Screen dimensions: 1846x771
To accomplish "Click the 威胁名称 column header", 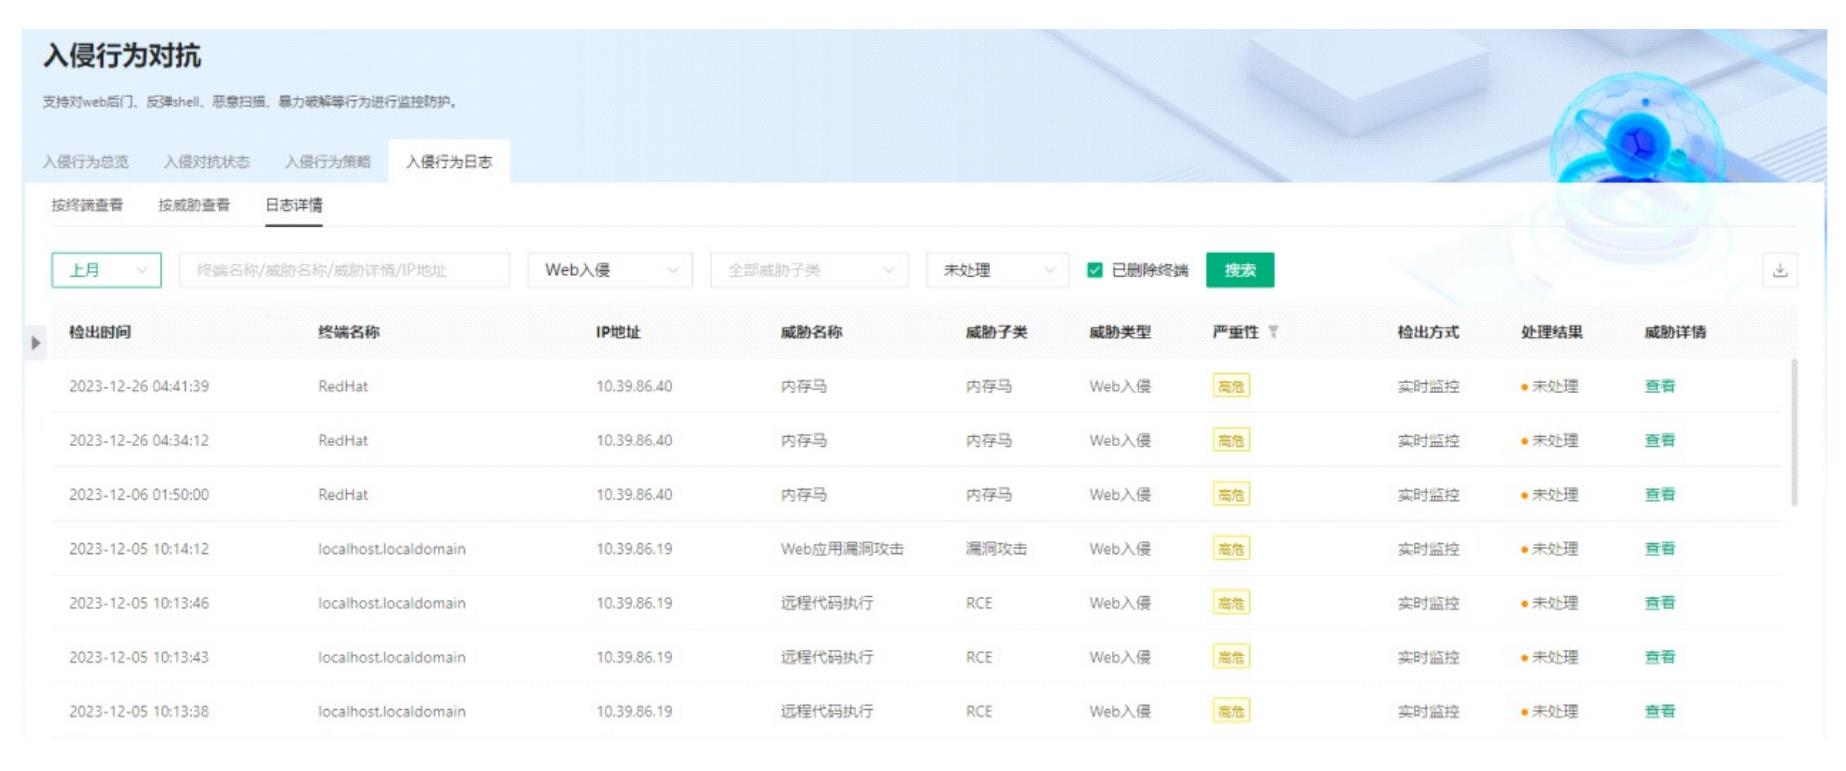I will (x=812, y=332).
